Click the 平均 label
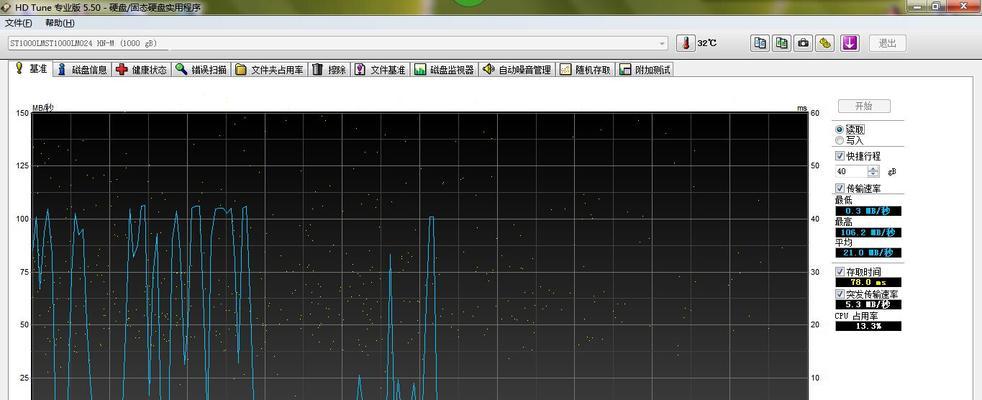Viewport: 982px width, 400px height. click(x=844, y=242)
